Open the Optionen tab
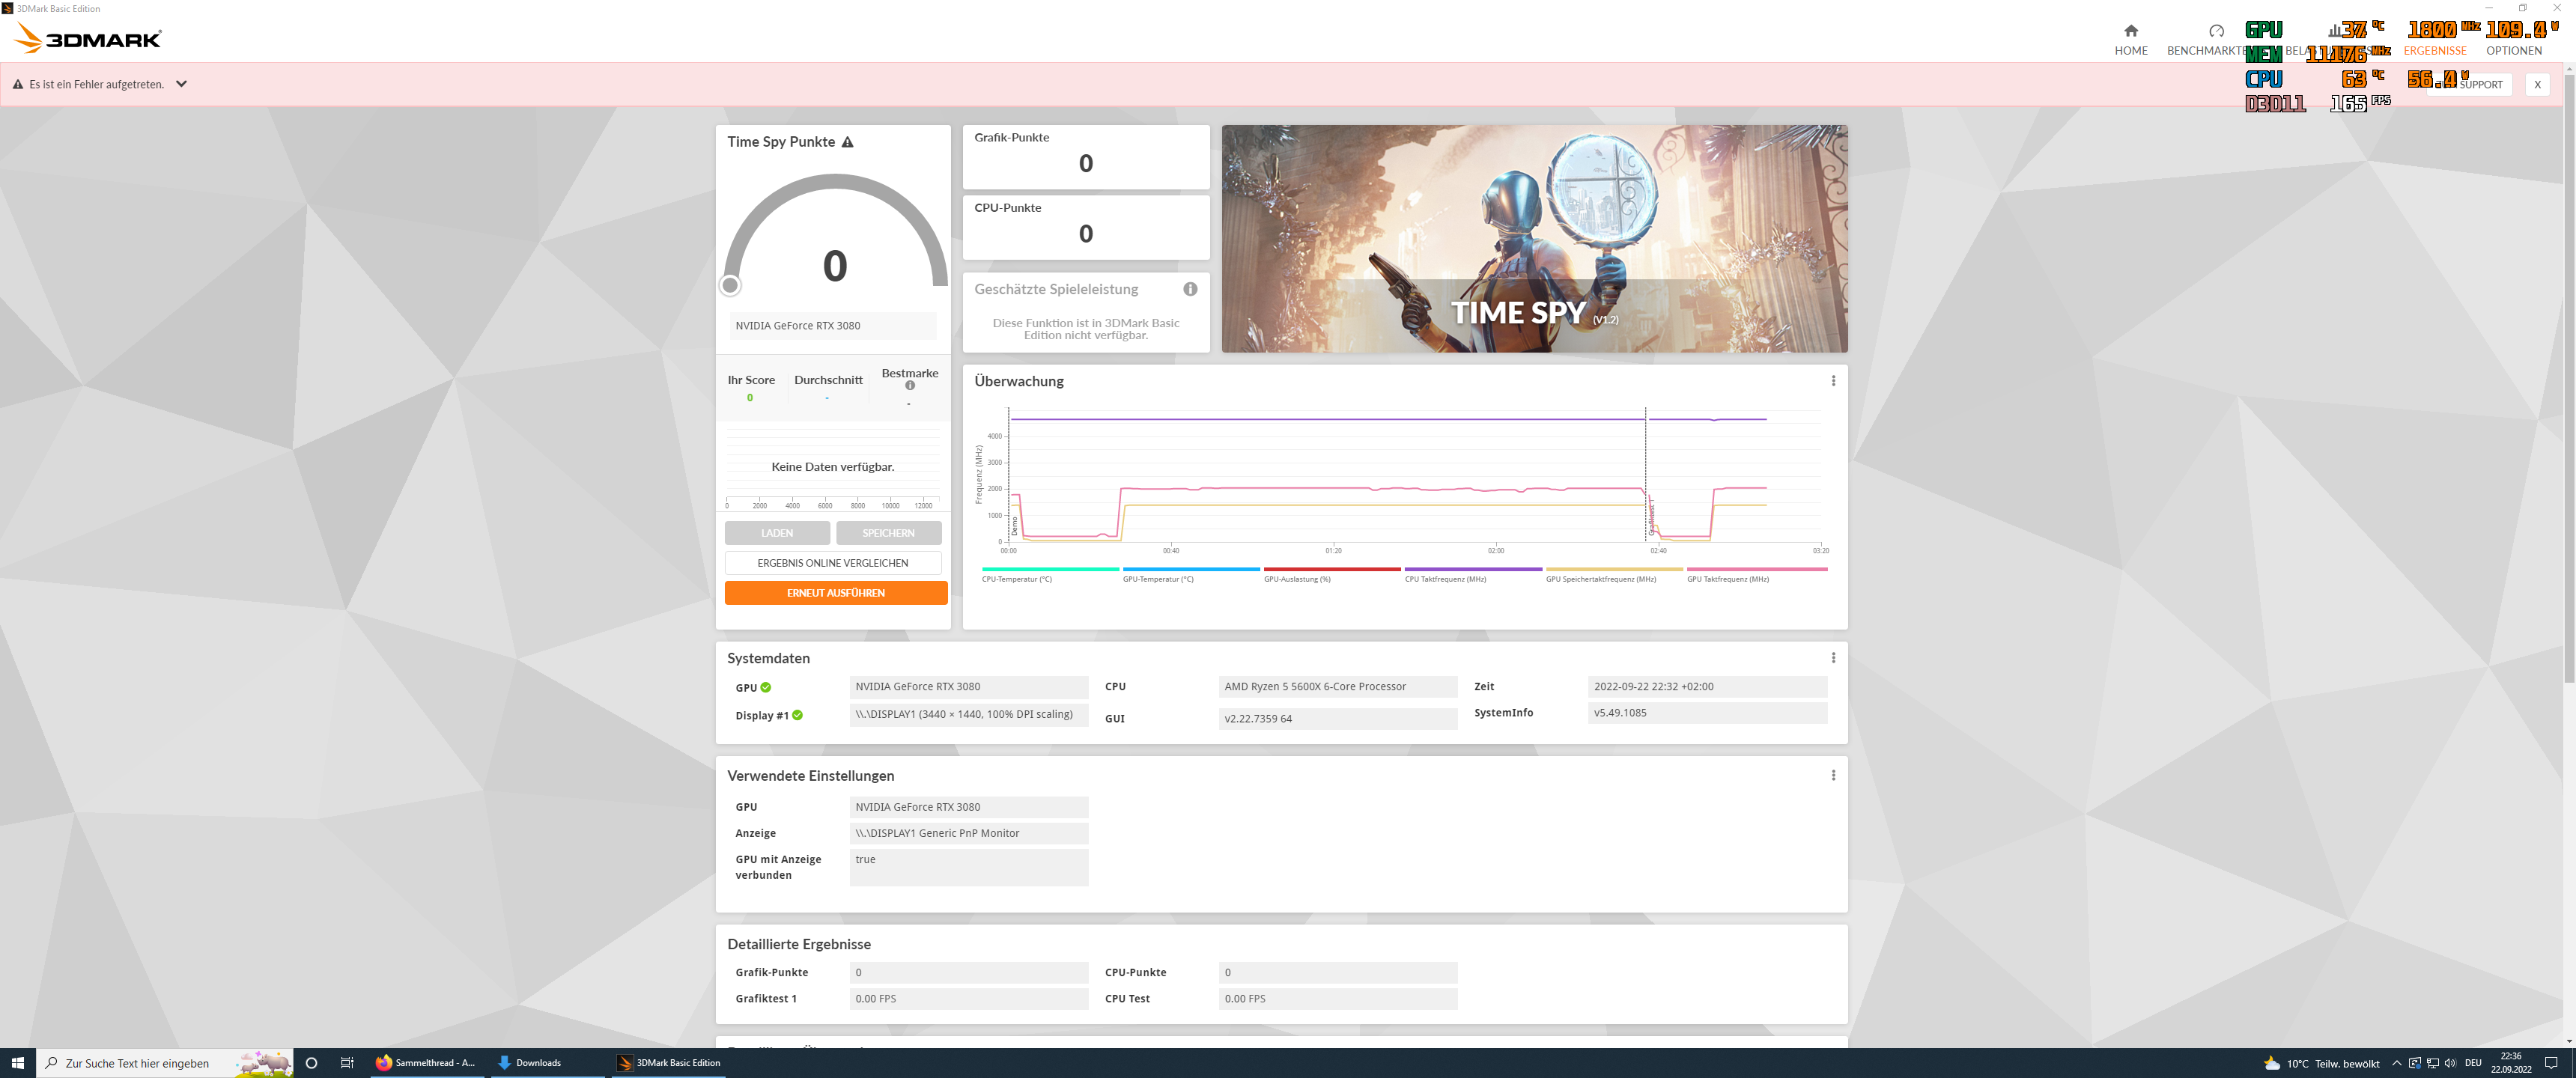The height and width of the screenshot is (1078, 2576). 2513,51
